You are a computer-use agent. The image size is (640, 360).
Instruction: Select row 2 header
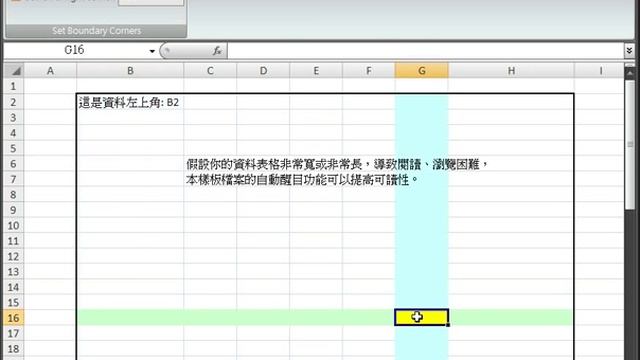click(13, 102)
